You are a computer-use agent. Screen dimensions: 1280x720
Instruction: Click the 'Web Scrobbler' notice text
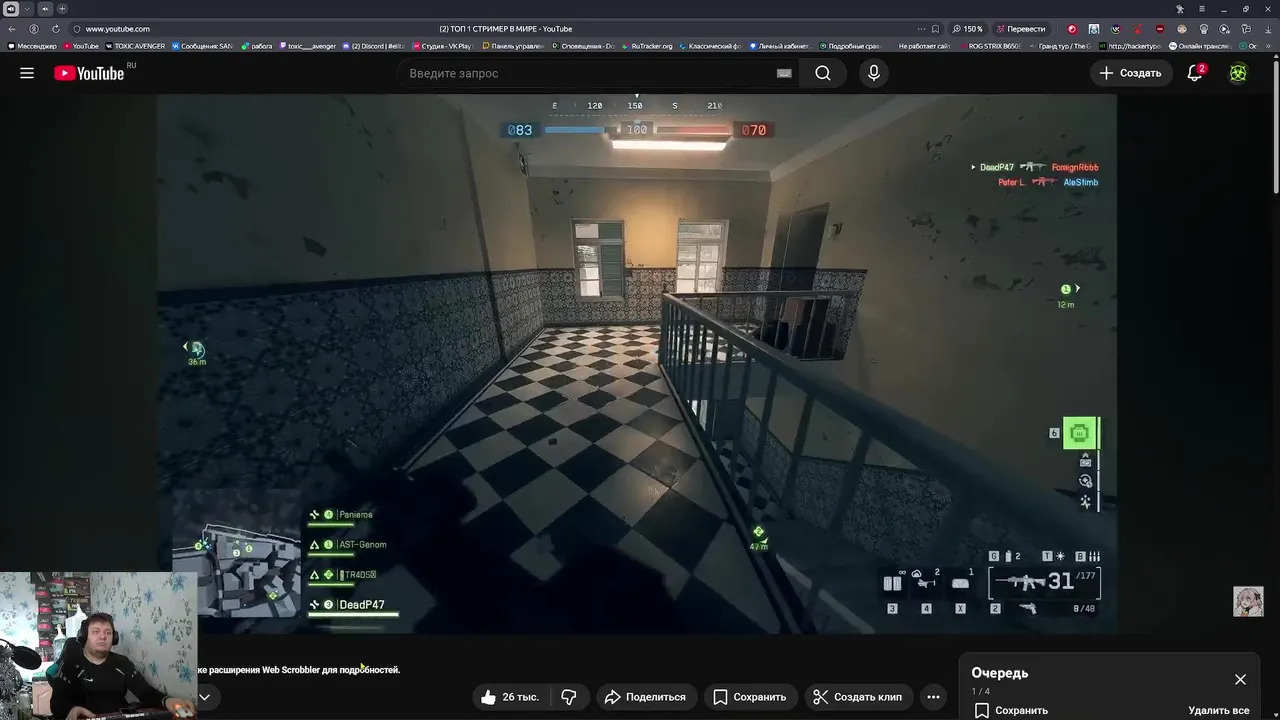299,670
